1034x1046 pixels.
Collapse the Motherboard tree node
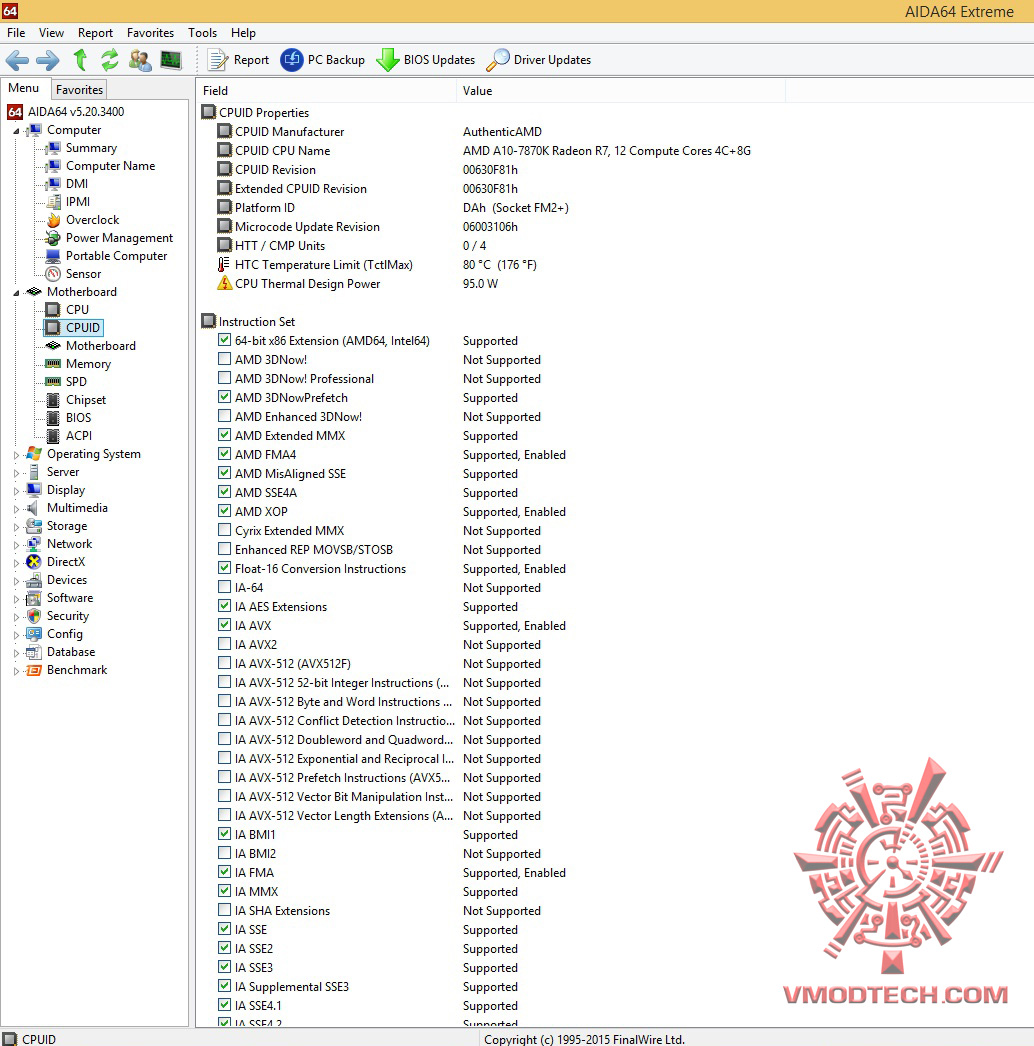click(x=16, y=293)
